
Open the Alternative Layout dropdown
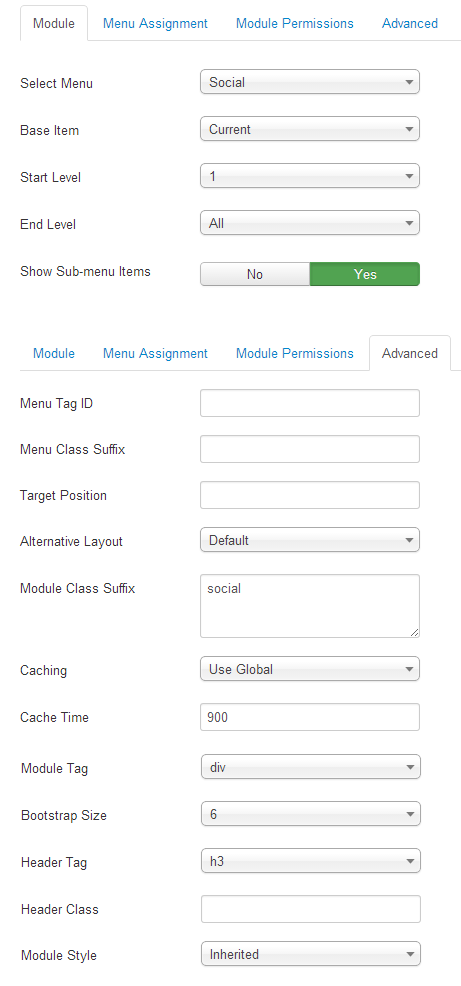[309, 540]
